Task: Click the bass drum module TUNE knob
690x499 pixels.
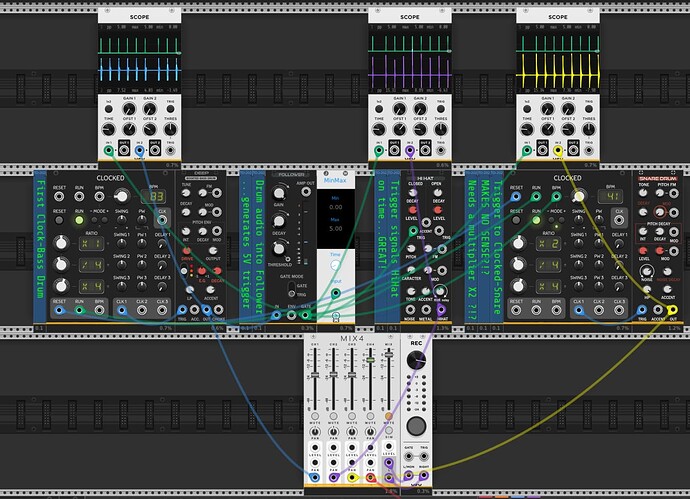Action: tap(186, 193)
